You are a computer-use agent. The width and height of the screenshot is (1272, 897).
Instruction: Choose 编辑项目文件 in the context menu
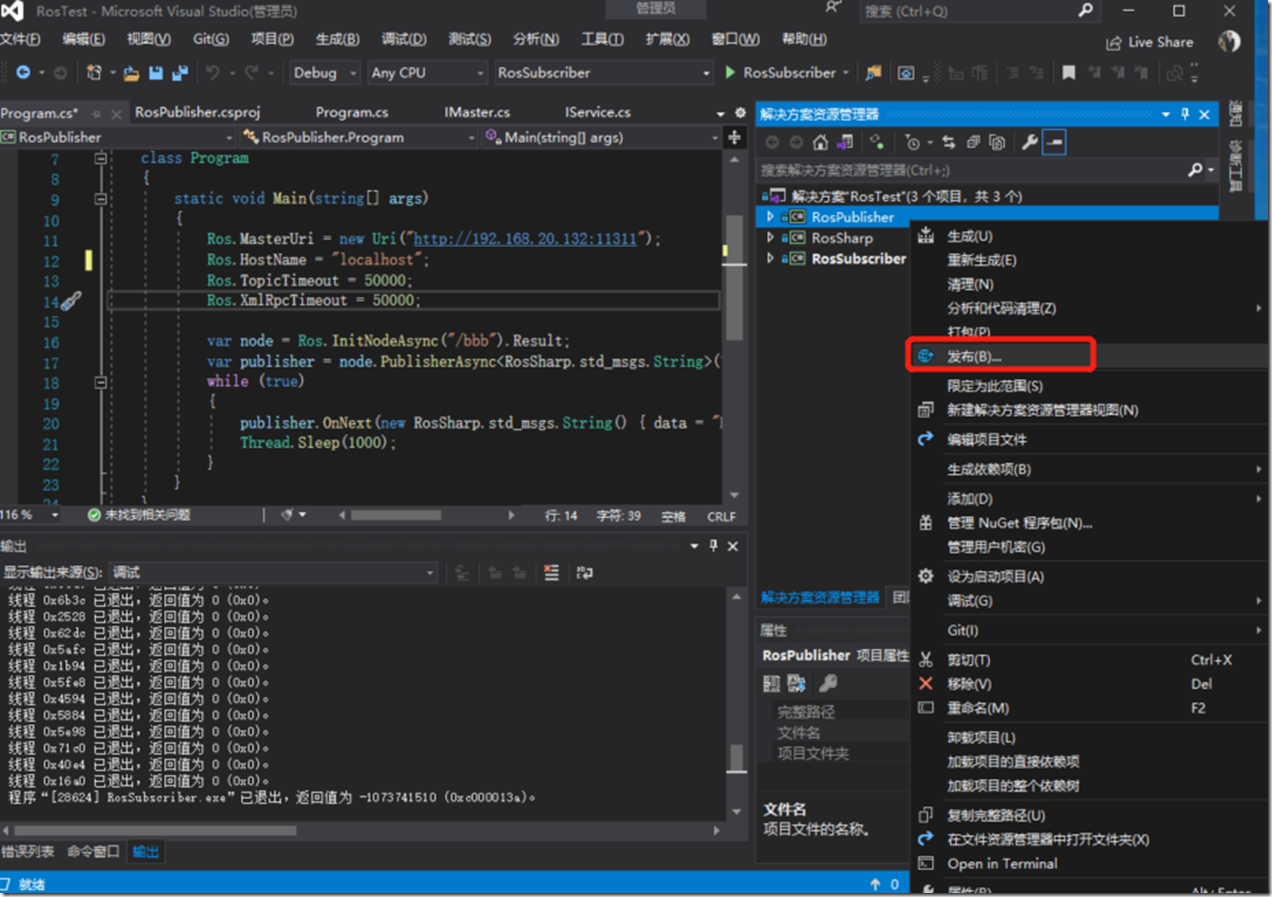pyautogui.click(x=1091, y=439)
